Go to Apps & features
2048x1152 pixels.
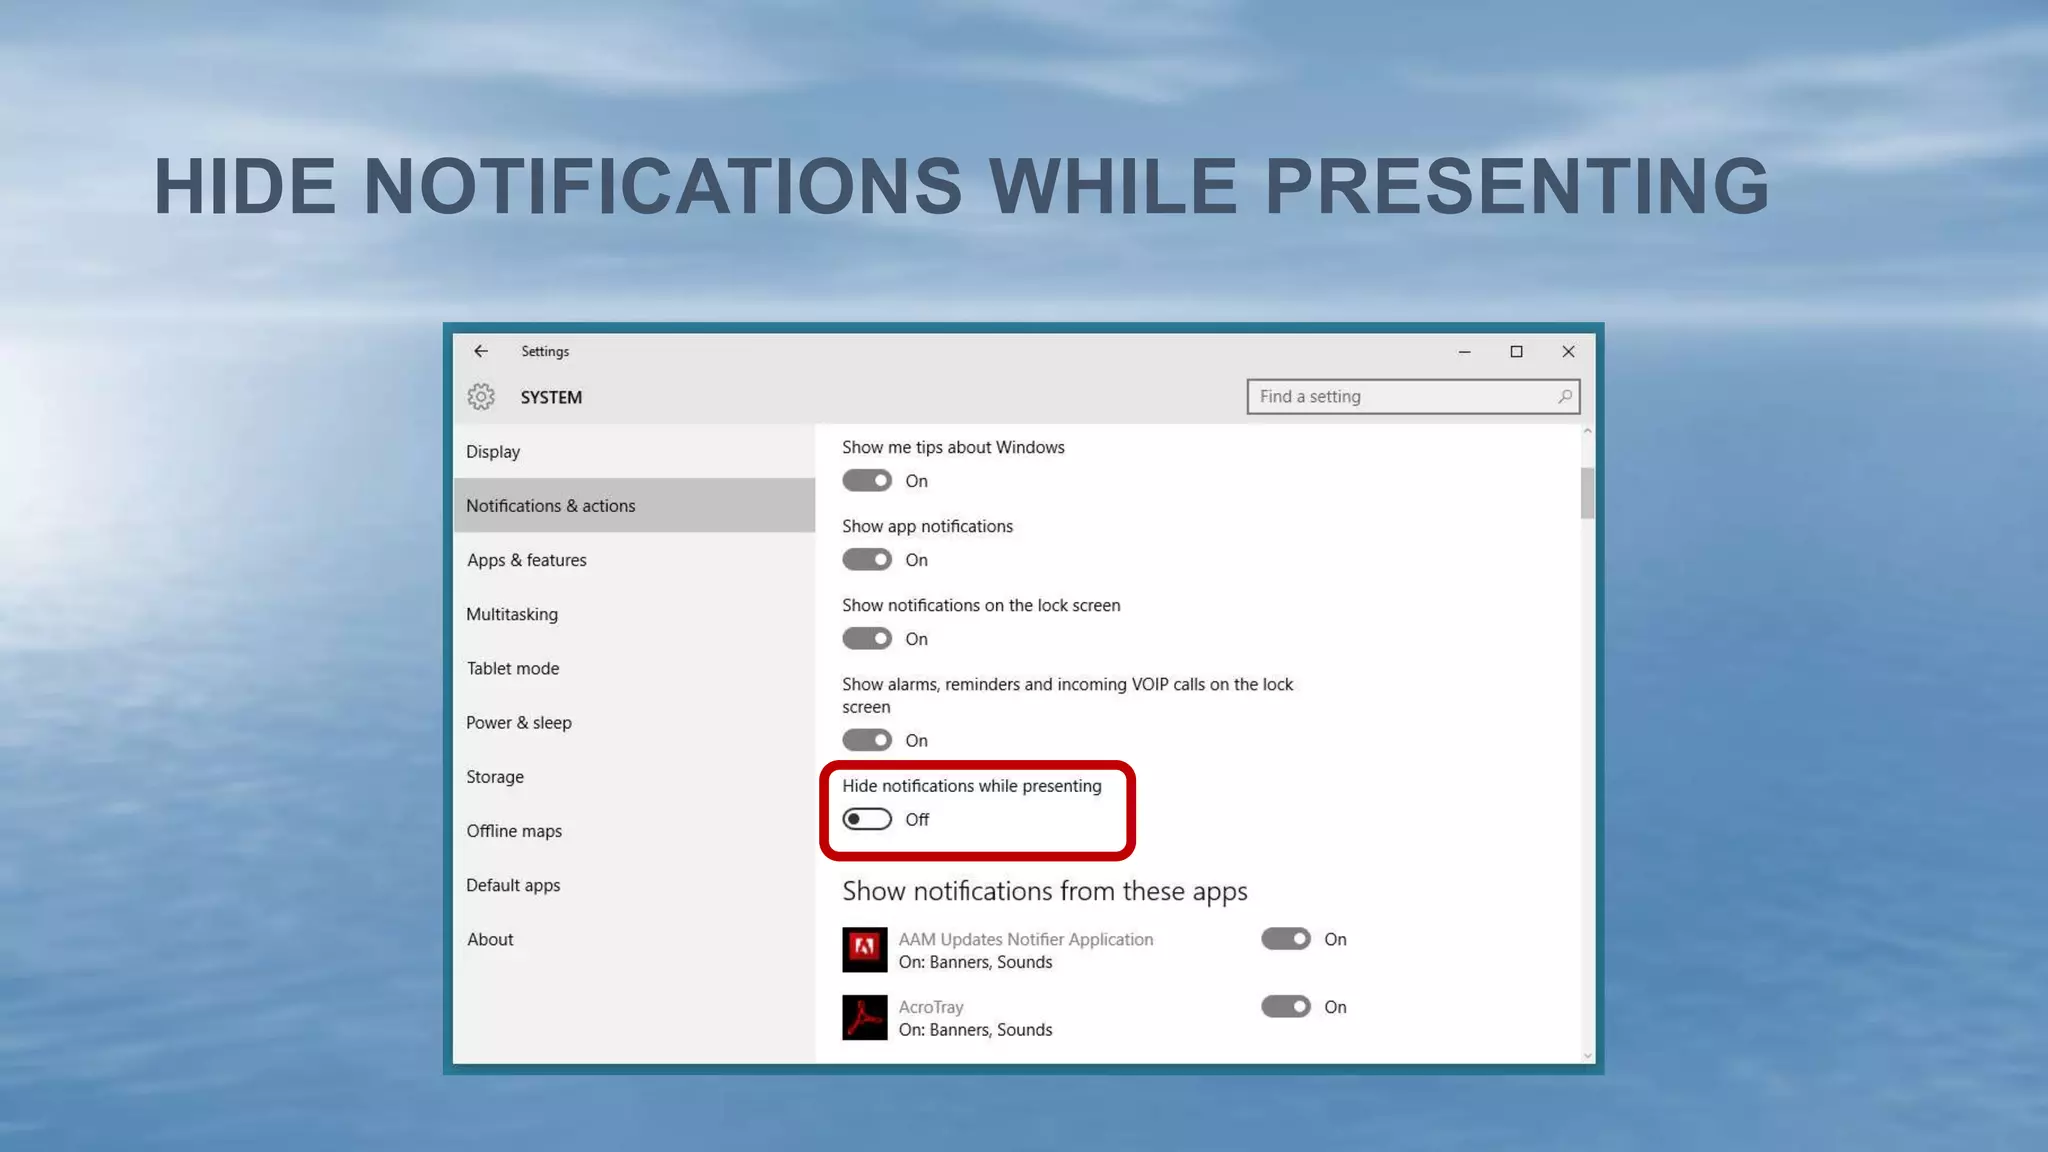tap(634, 560)
